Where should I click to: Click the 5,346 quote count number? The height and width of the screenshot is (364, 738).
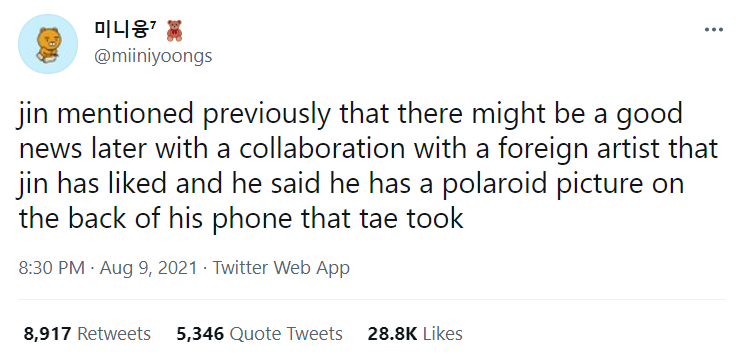click(200, 334)
